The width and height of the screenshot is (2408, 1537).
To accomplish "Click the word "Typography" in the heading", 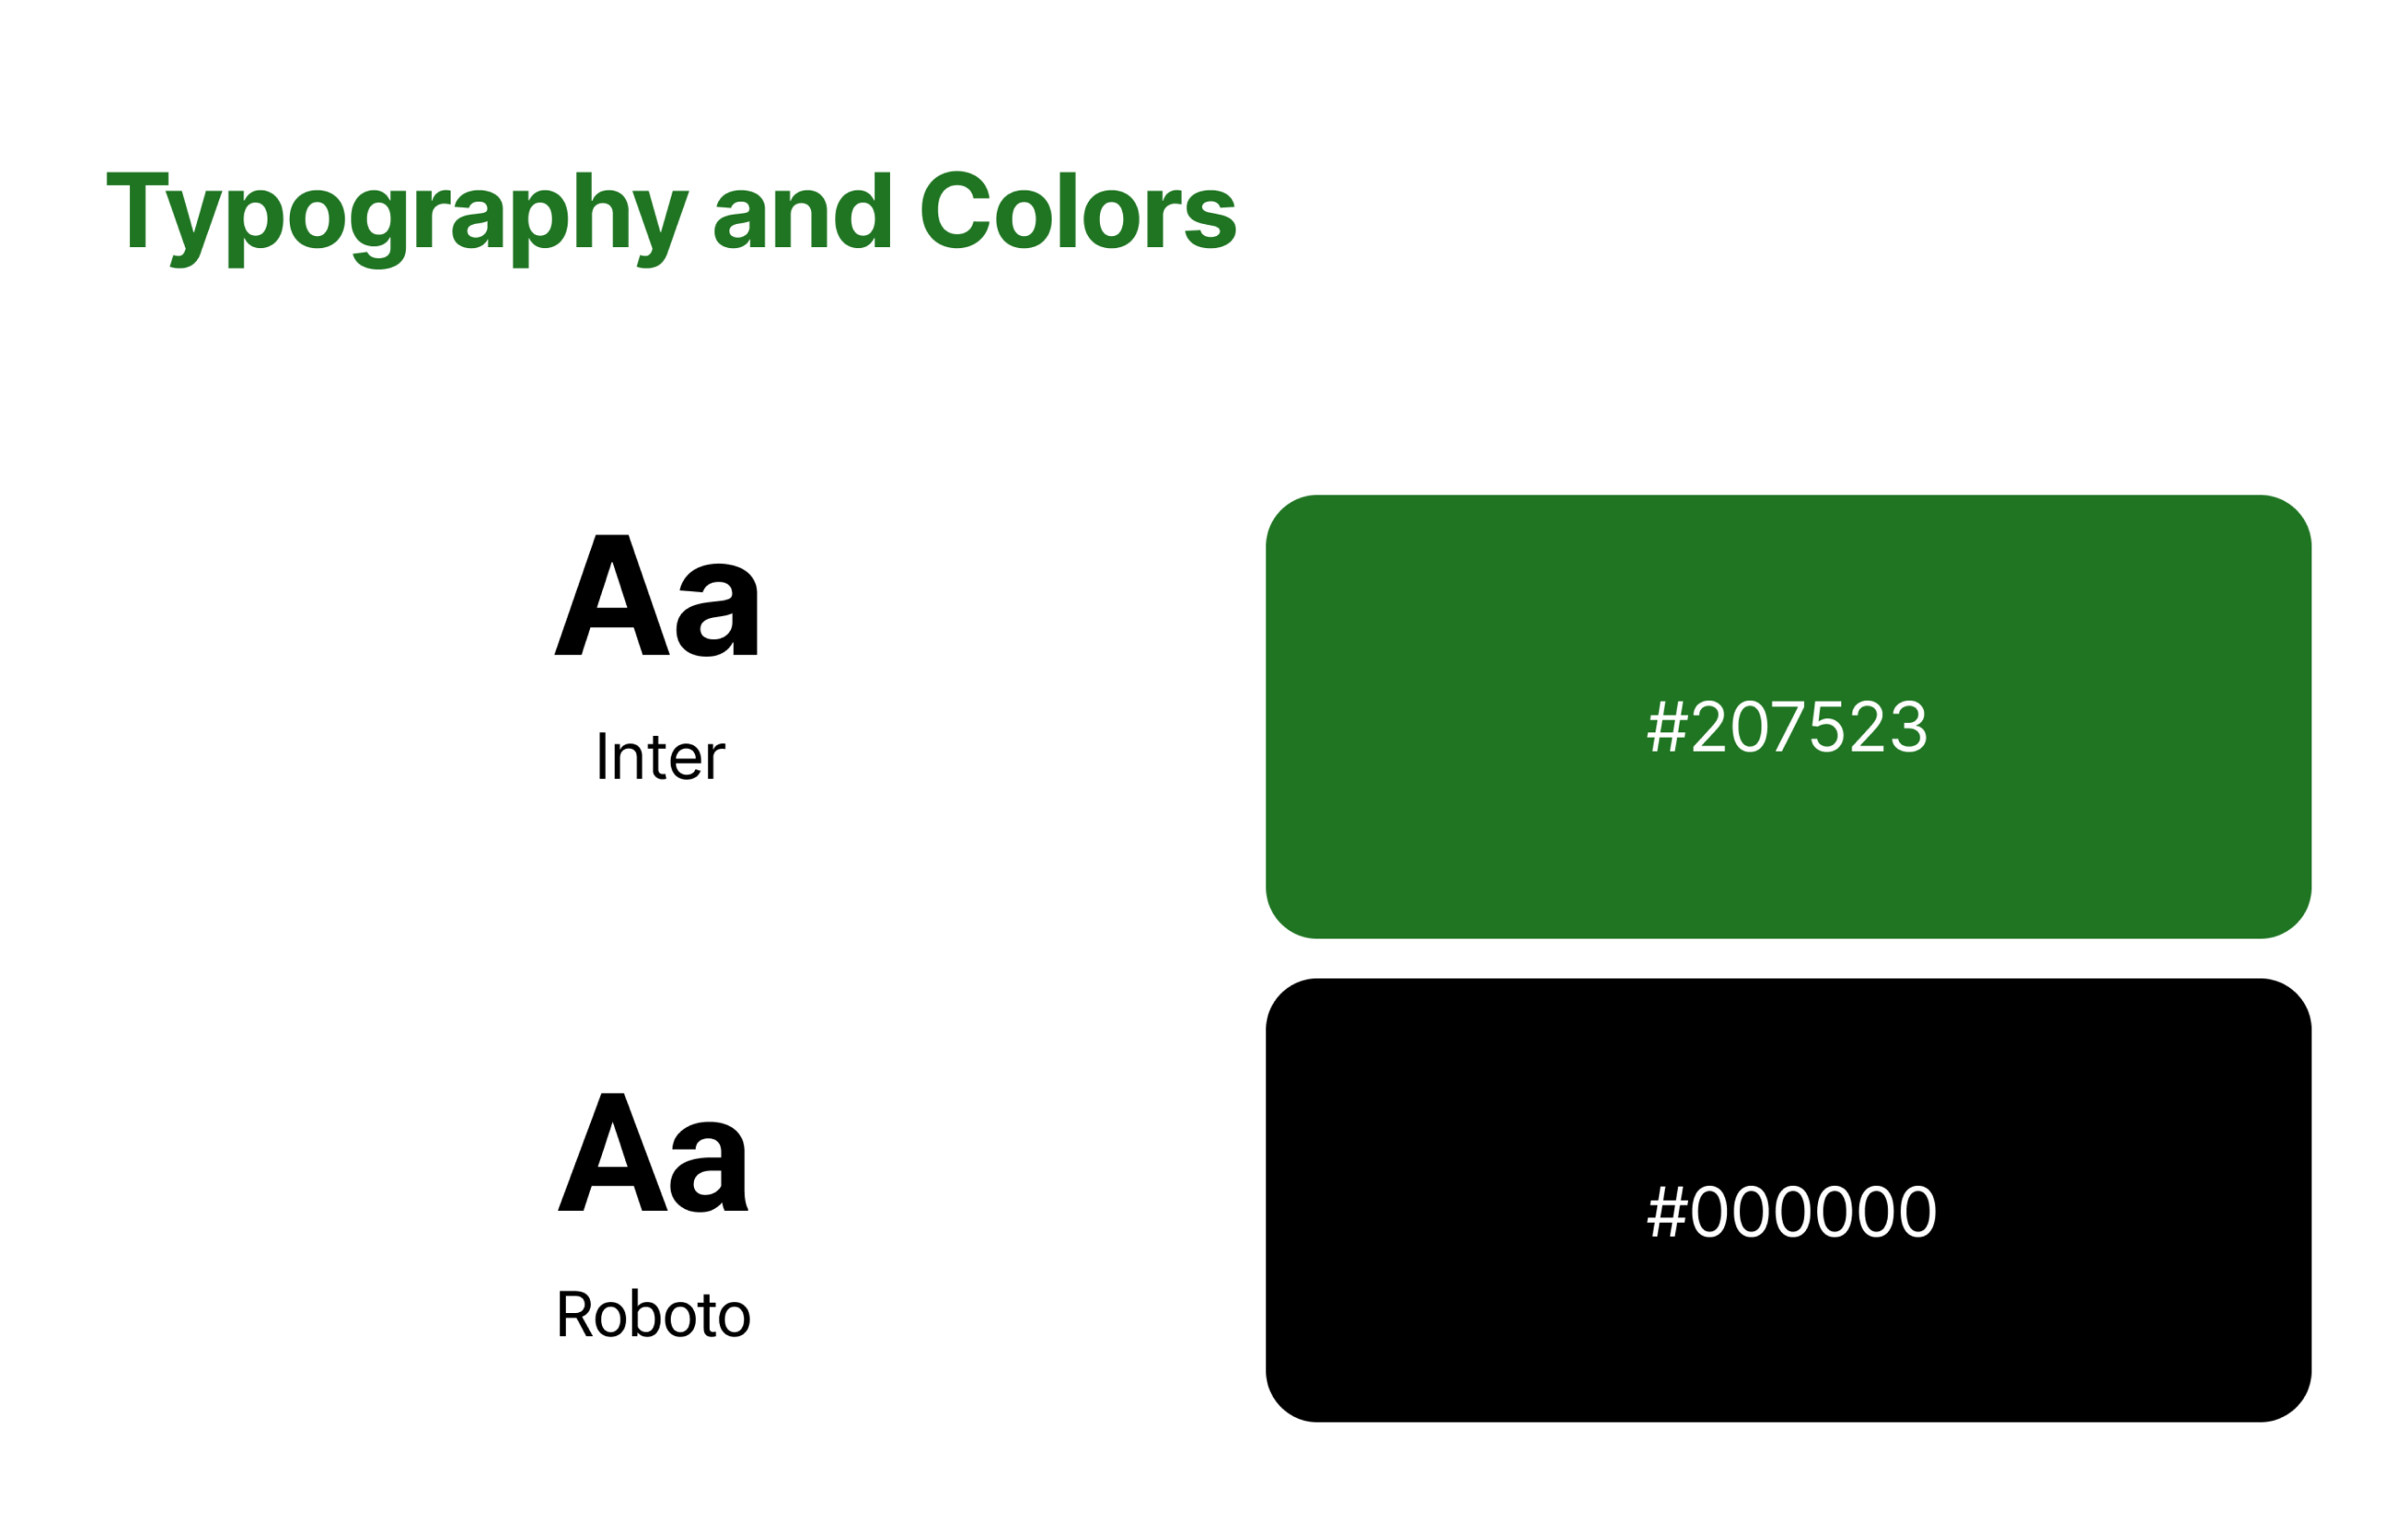I will [x=398, y=220].
